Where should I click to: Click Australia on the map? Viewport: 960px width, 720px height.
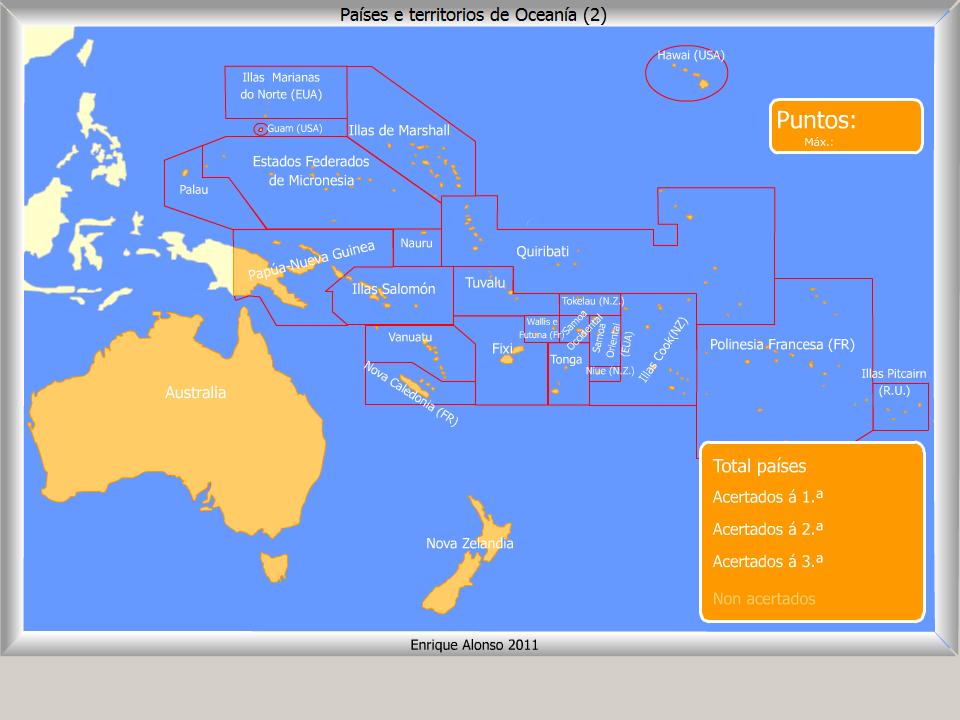[195, 393]
